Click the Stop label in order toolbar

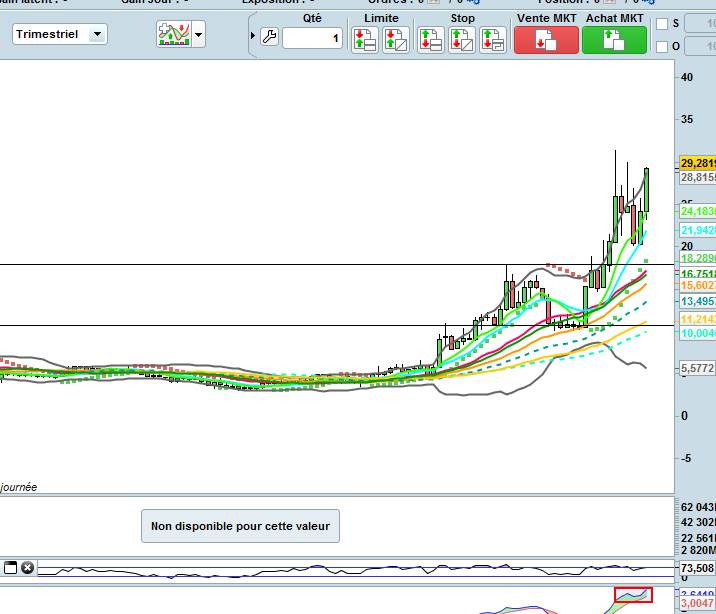(463, 18)
